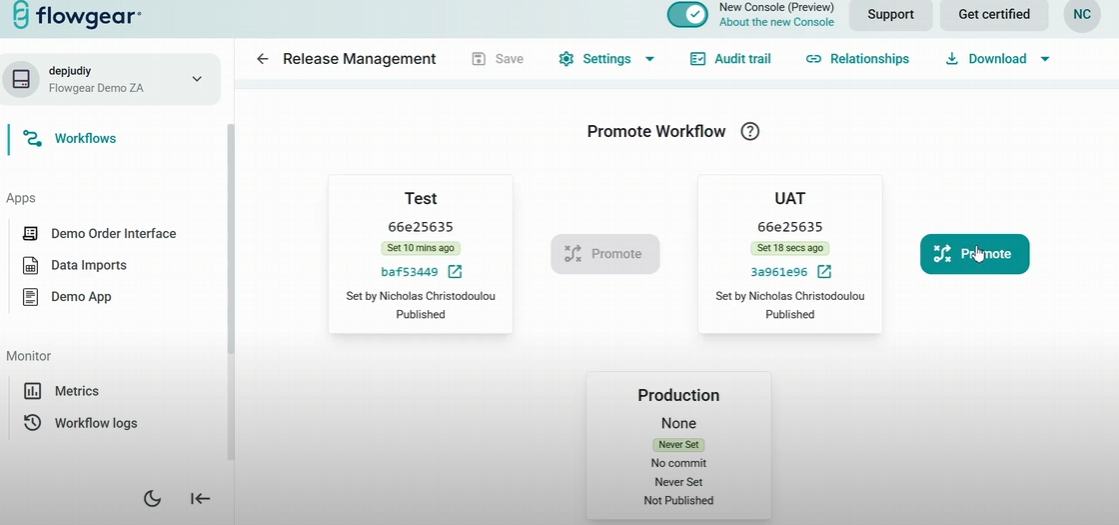Click the Not Published status in Production
This screenshot has height=525, width=1119.
pos(679,500)
